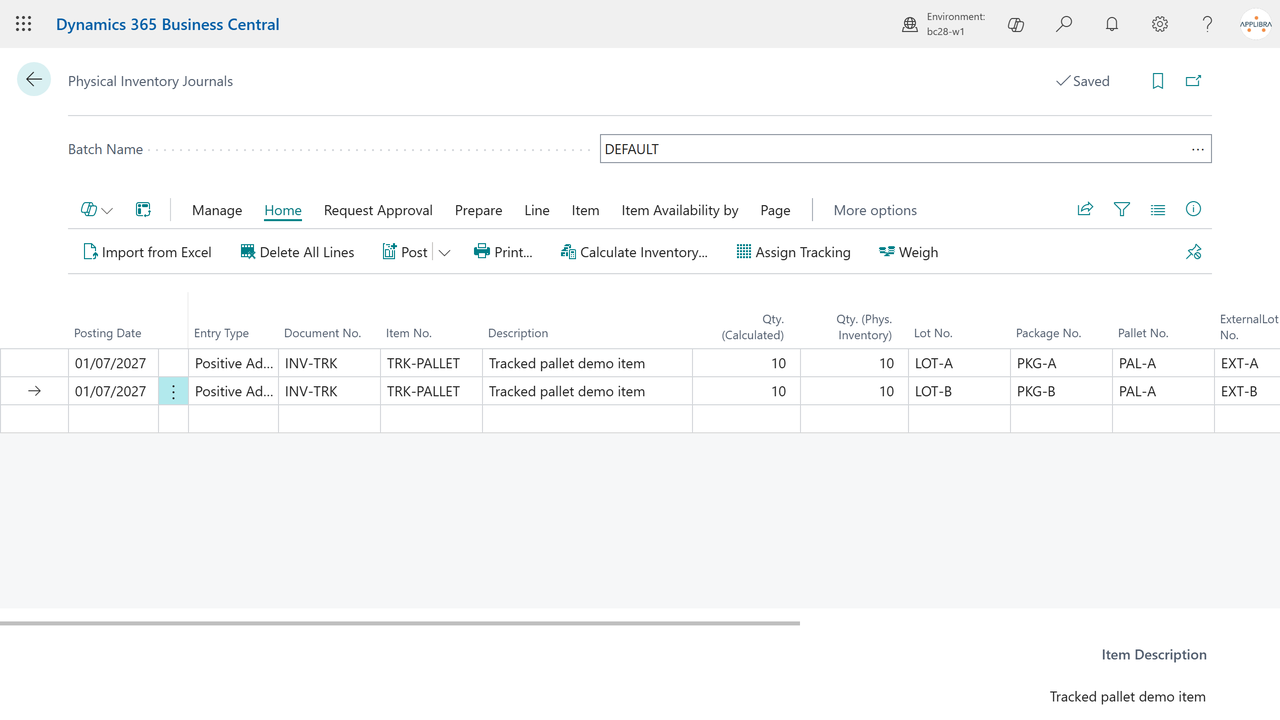Click Assign Tracking
The width and height of the screenshot is (1280, 720).
coord(793,252)
